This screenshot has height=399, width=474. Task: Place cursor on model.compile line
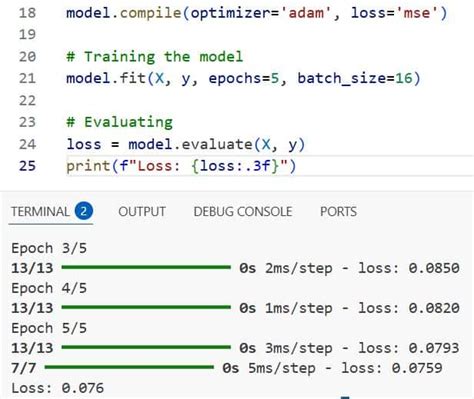point(257,13)
